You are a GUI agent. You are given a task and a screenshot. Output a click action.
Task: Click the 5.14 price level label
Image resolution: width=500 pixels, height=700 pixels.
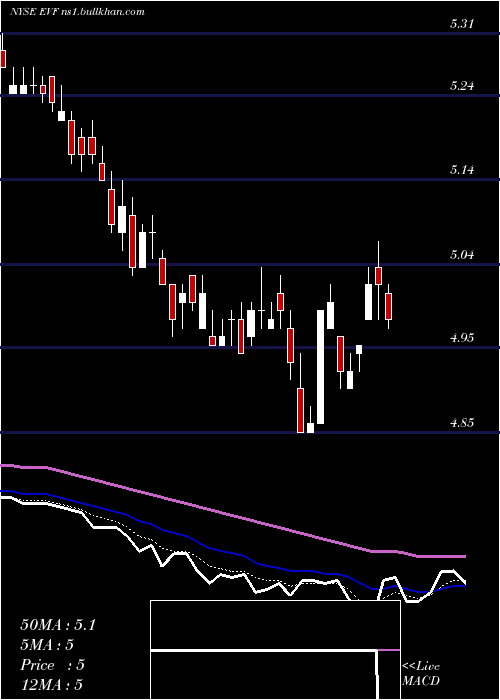click(461, 170)
